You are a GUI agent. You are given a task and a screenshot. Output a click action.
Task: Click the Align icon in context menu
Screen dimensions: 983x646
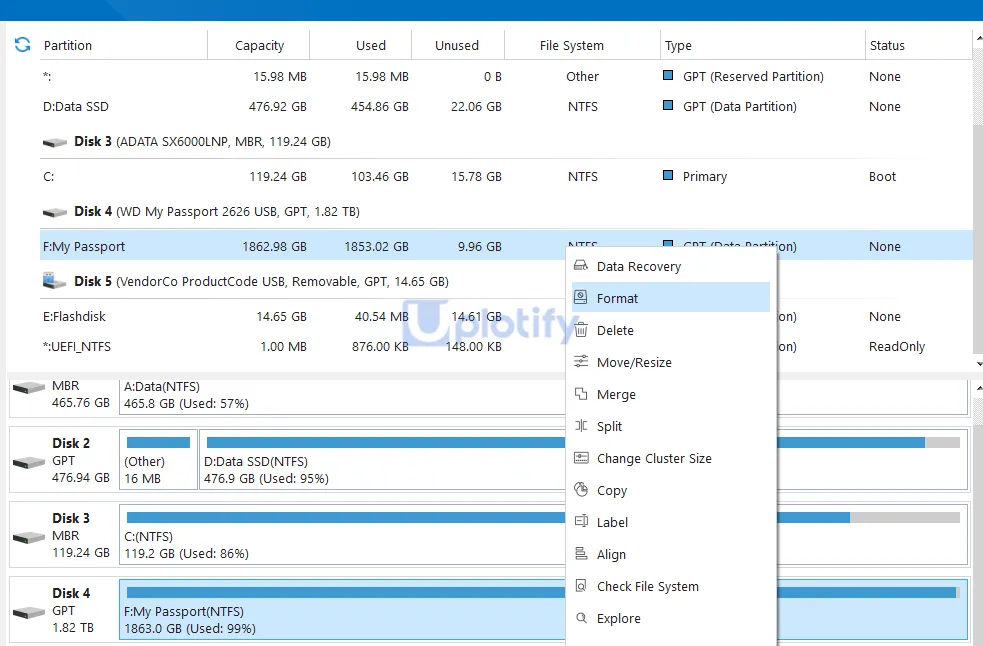[x=581, y=554]
